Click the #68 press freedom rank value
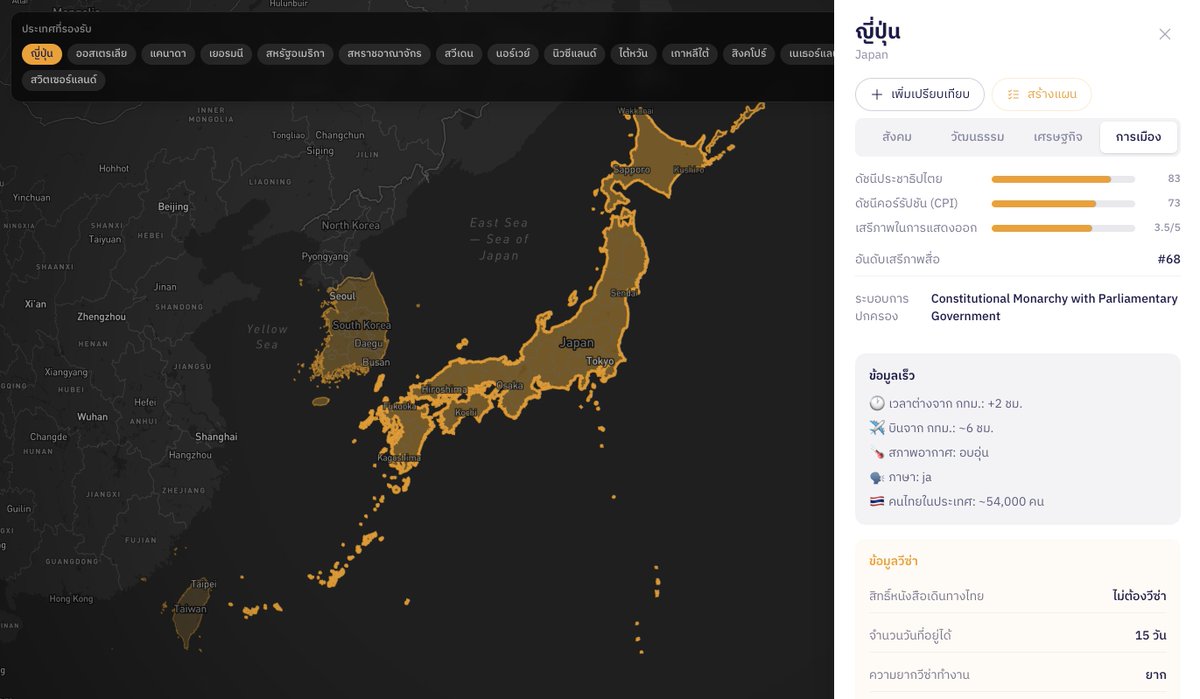Image resolution: width=1200 pixels, height=699 pixels. point(1169,259)
